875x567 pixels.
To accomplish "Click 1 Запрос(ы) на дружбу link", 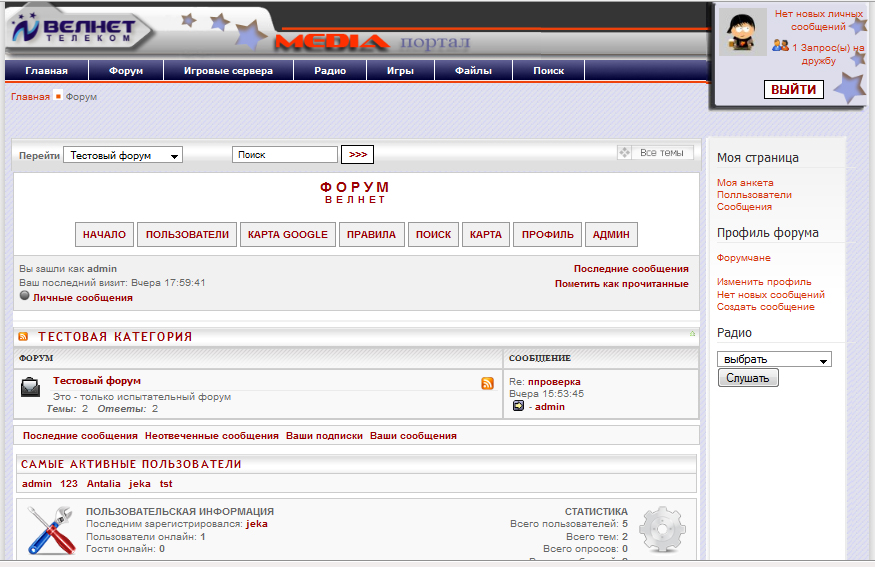I will pyautogui.click(x=828, y=54).
